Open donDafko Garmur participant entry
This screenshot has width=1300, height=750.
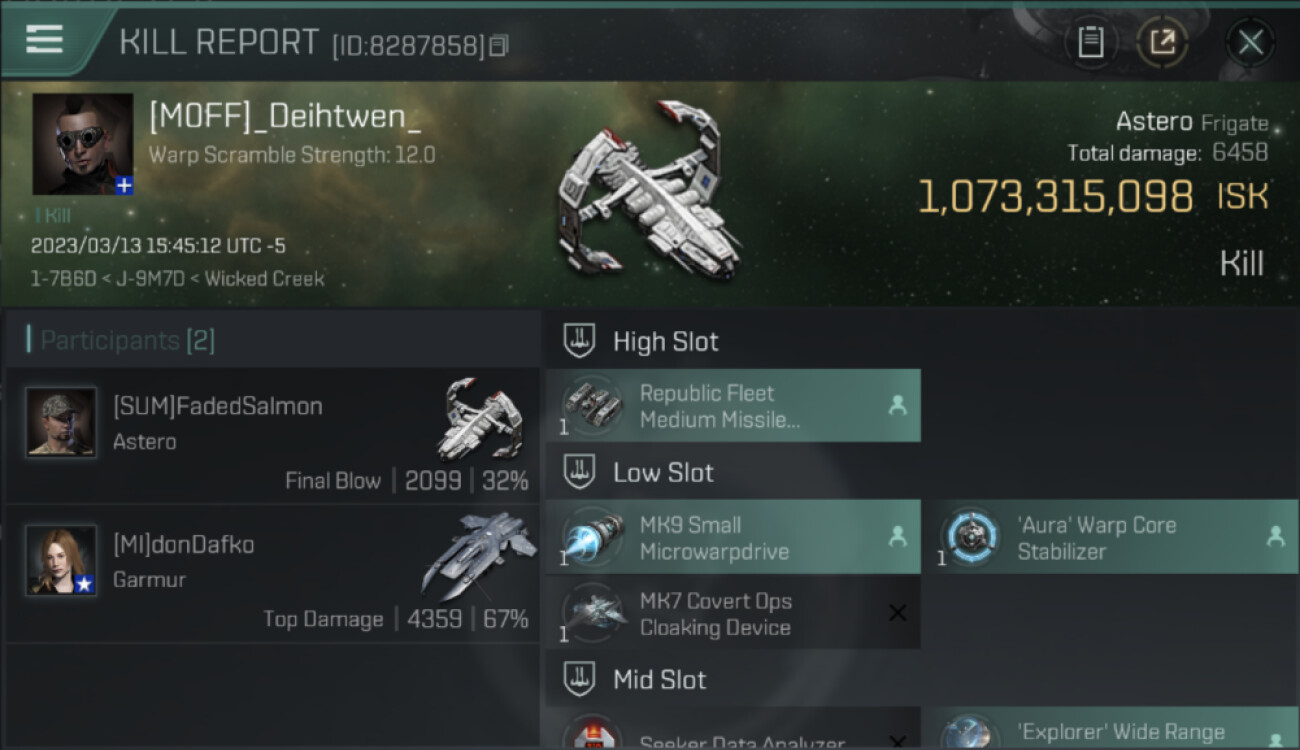pos(273,574)
